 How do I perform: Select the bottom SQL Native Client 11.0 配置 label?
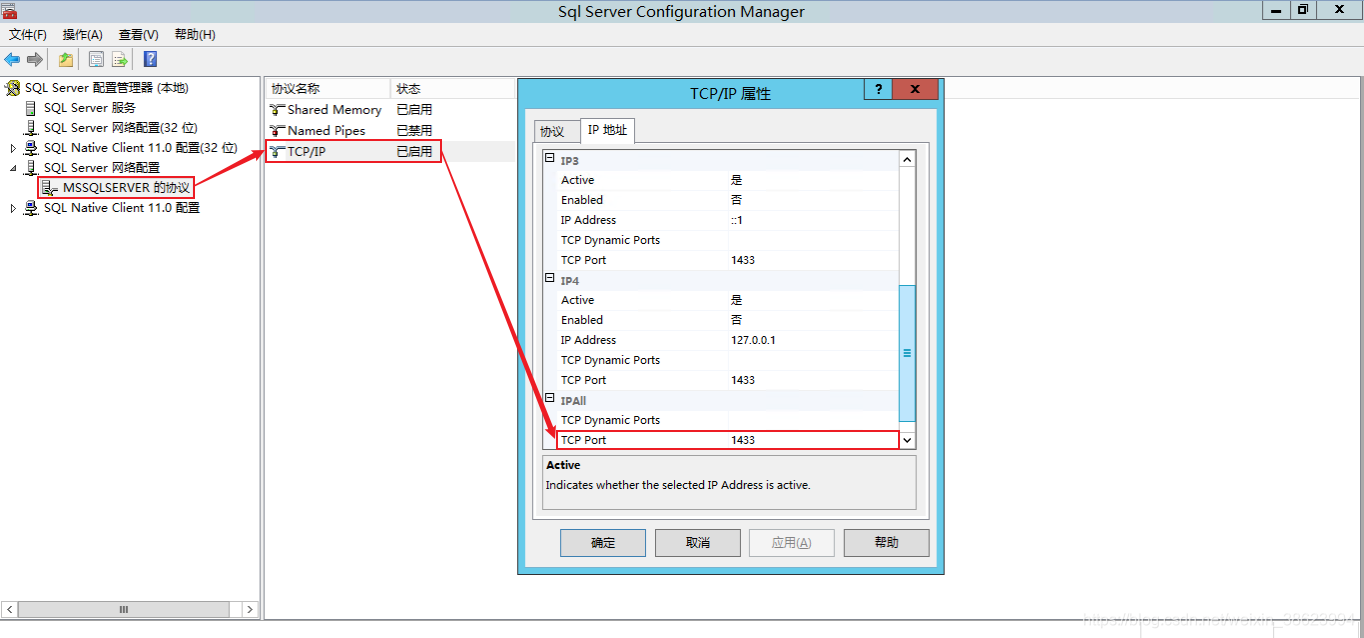point(121,208)
